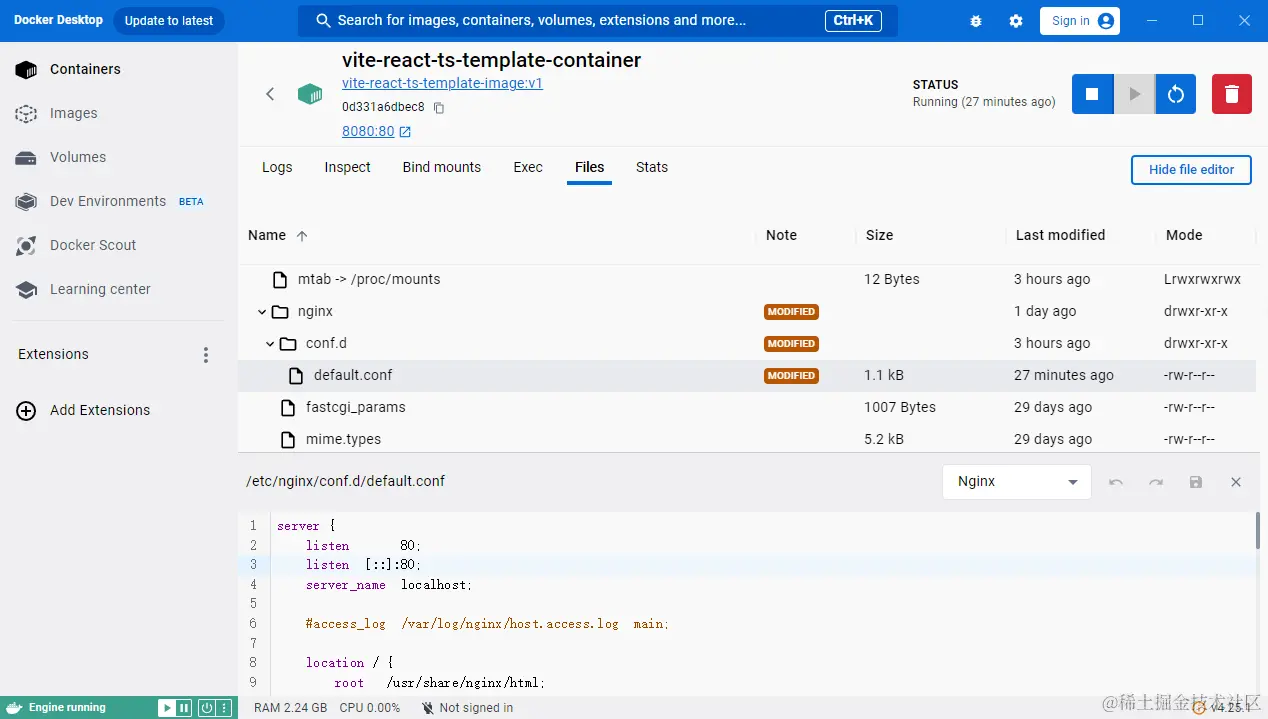This screenshot has width=1268, height=719.
Task: Click the Volumes sidebar icon
Action: [26, 157]
